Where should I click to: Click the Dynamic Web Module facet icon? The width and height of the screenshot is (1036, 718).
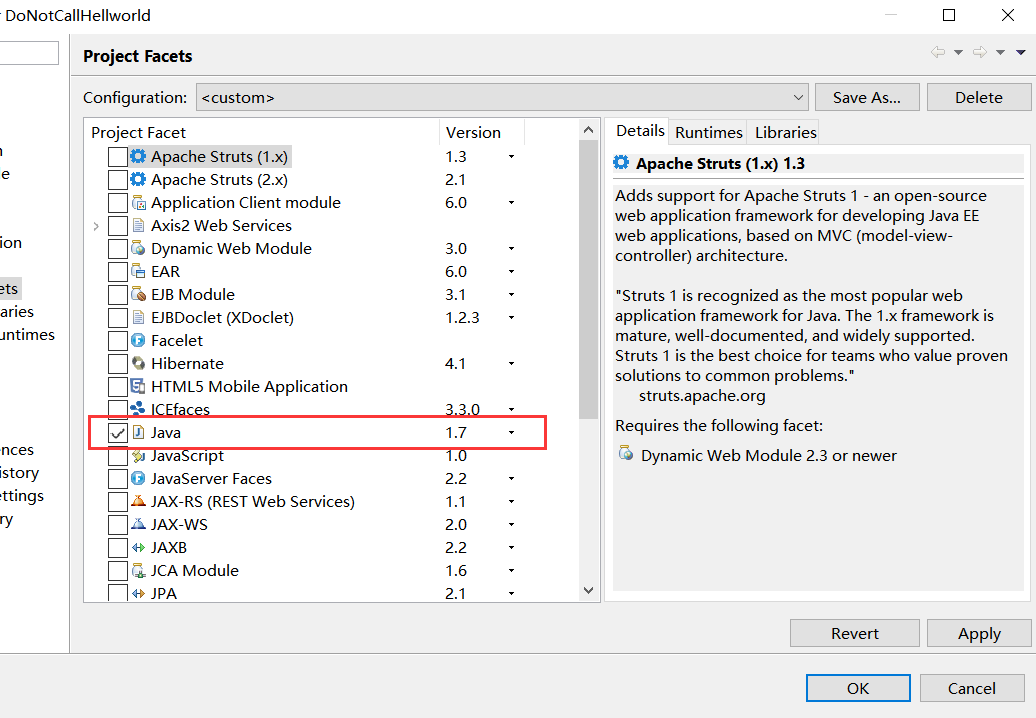coord(138,248)
